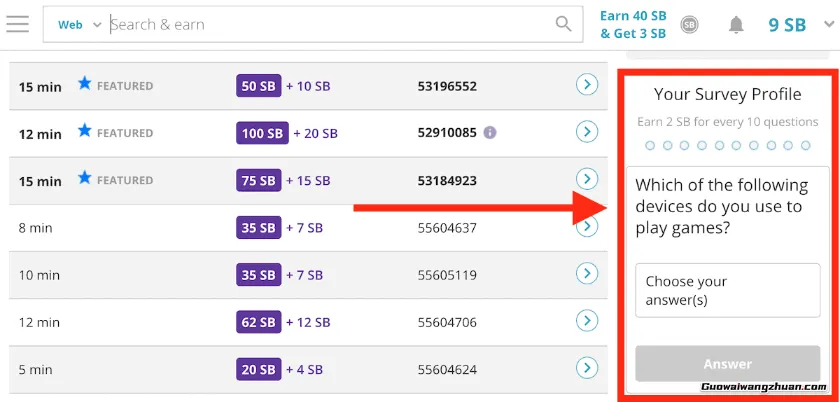Click info icon beside survey 52910085
840x402 pixels.
pyautogui.click(x=489, y=132)
